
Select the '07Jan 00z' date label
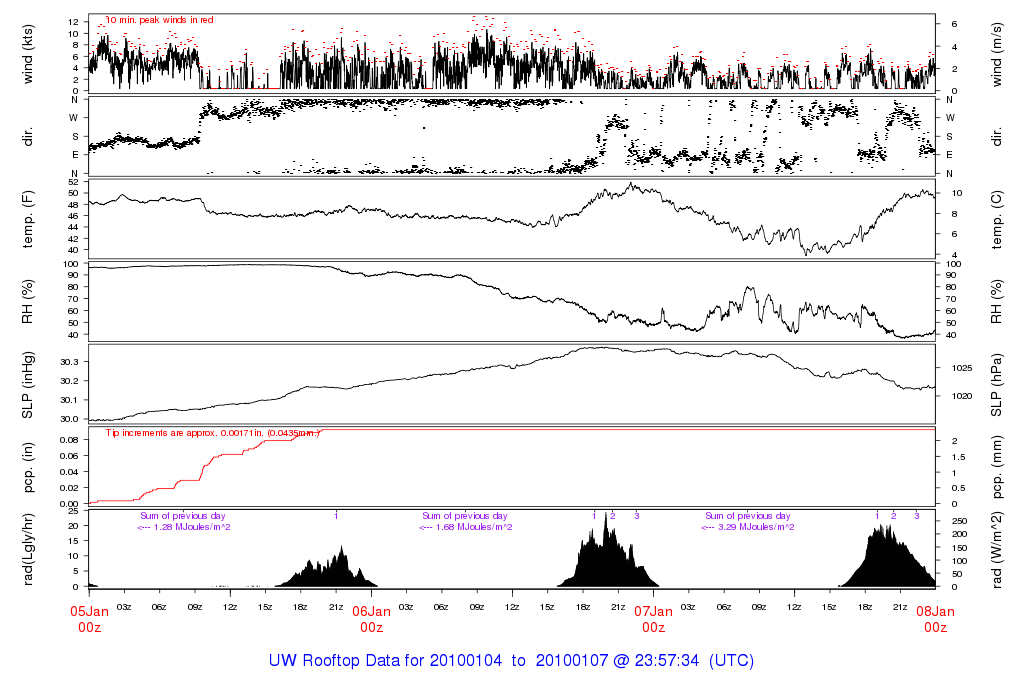point(653,619)
